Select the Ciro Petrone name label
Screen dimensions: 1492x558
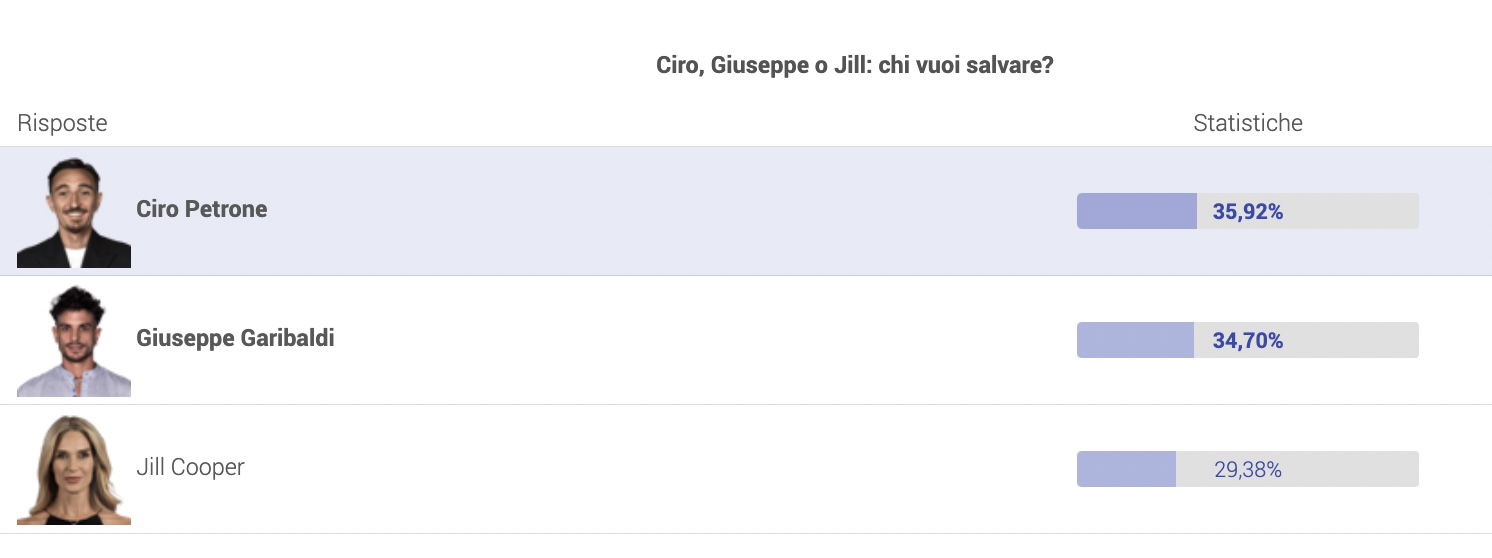point(202,209)
